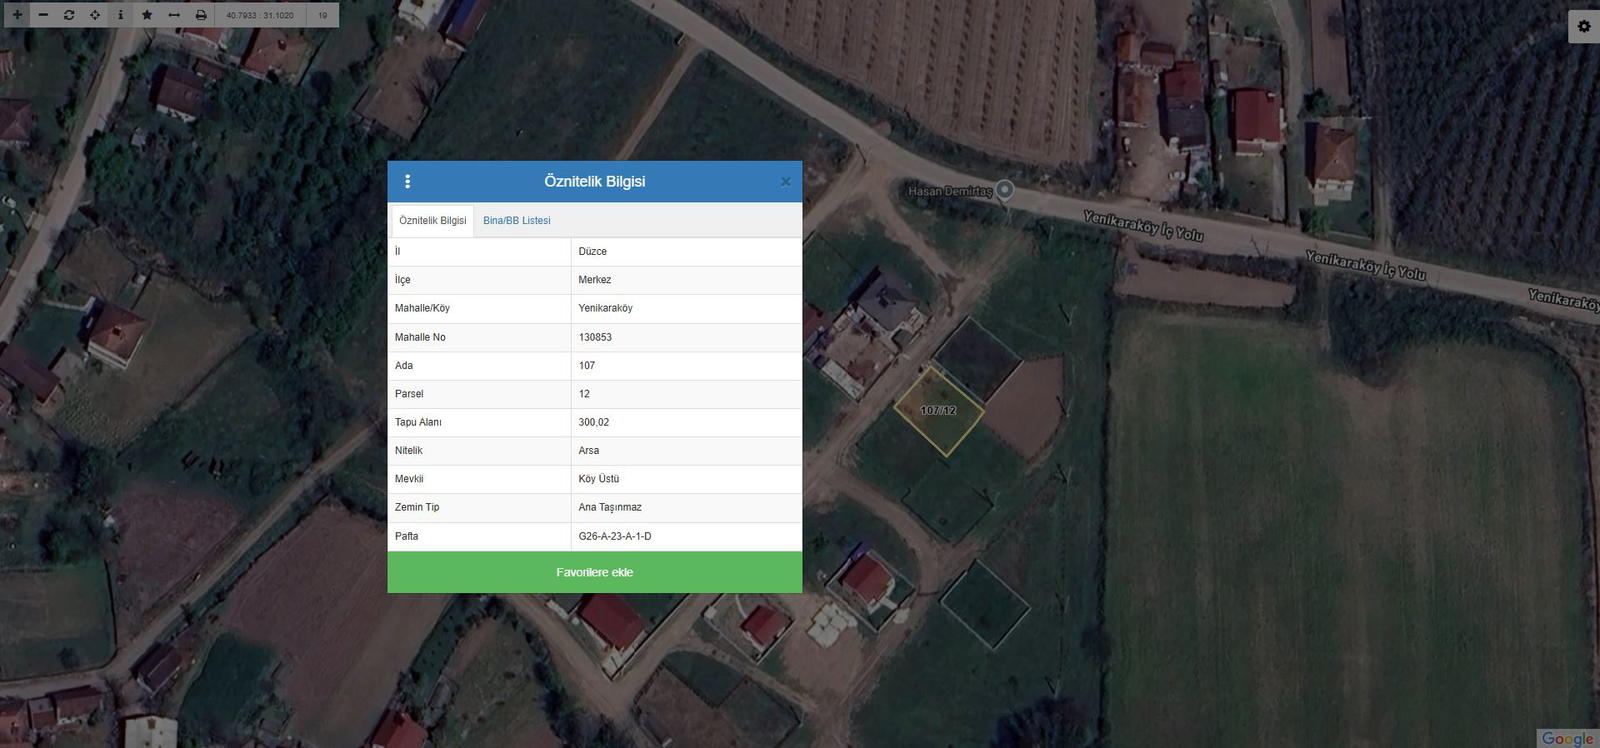Select the distance measure tool

point(174,15)
